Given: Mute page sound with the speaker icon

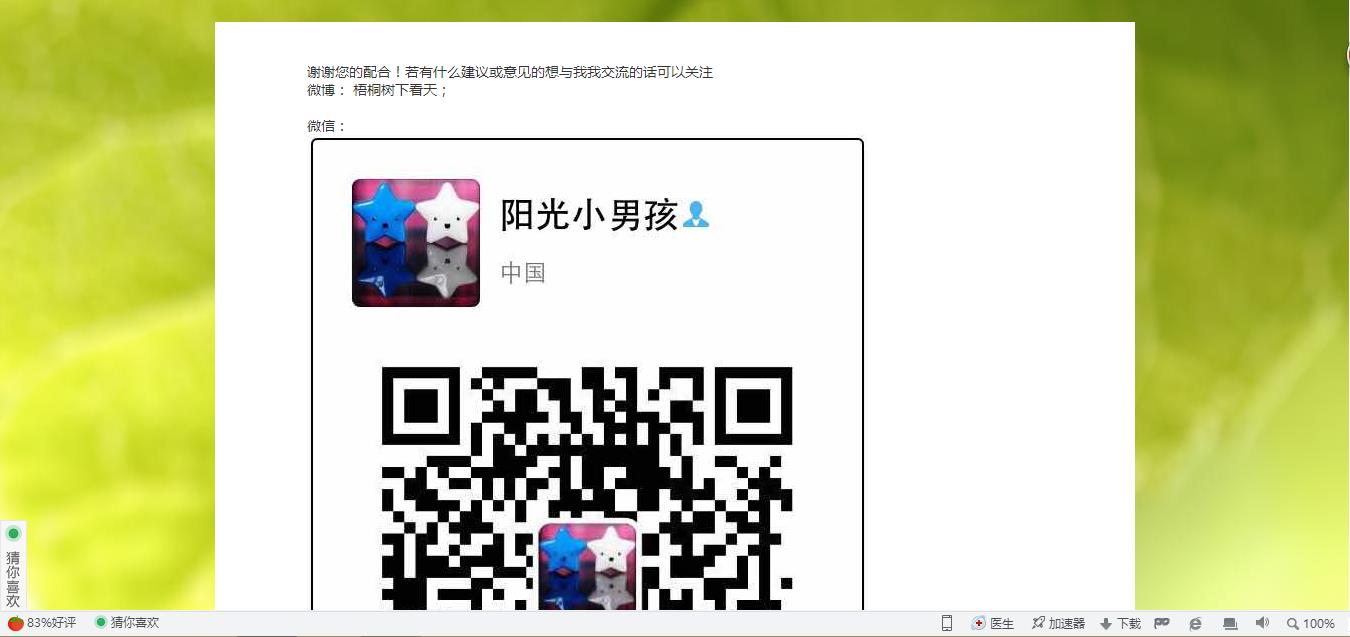Looking at the screenshot, I should click(x=1262, y=623).
